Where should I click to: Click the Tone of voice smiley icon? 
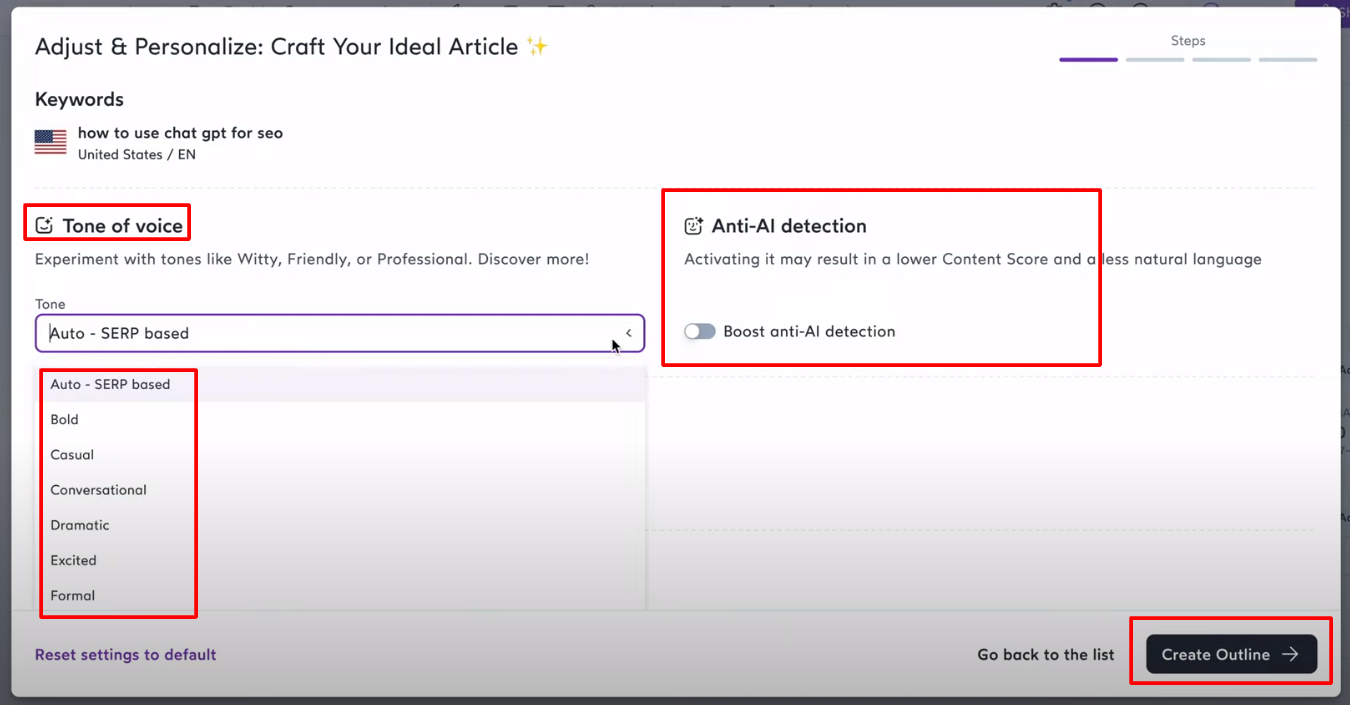click(x=44, y=226)
